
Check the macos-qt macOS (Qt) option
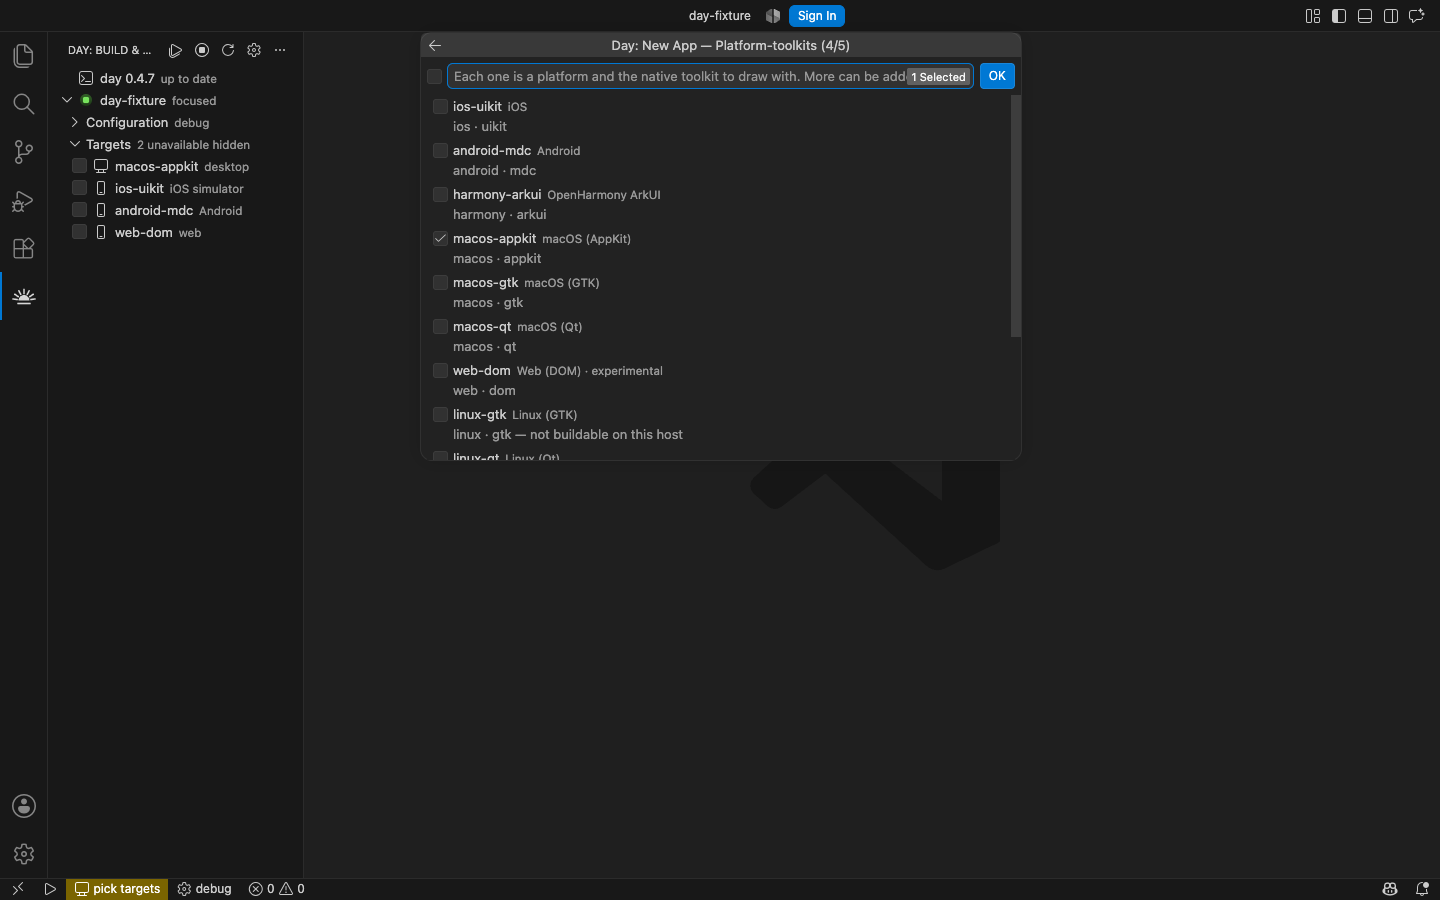(x=440, y=326)
